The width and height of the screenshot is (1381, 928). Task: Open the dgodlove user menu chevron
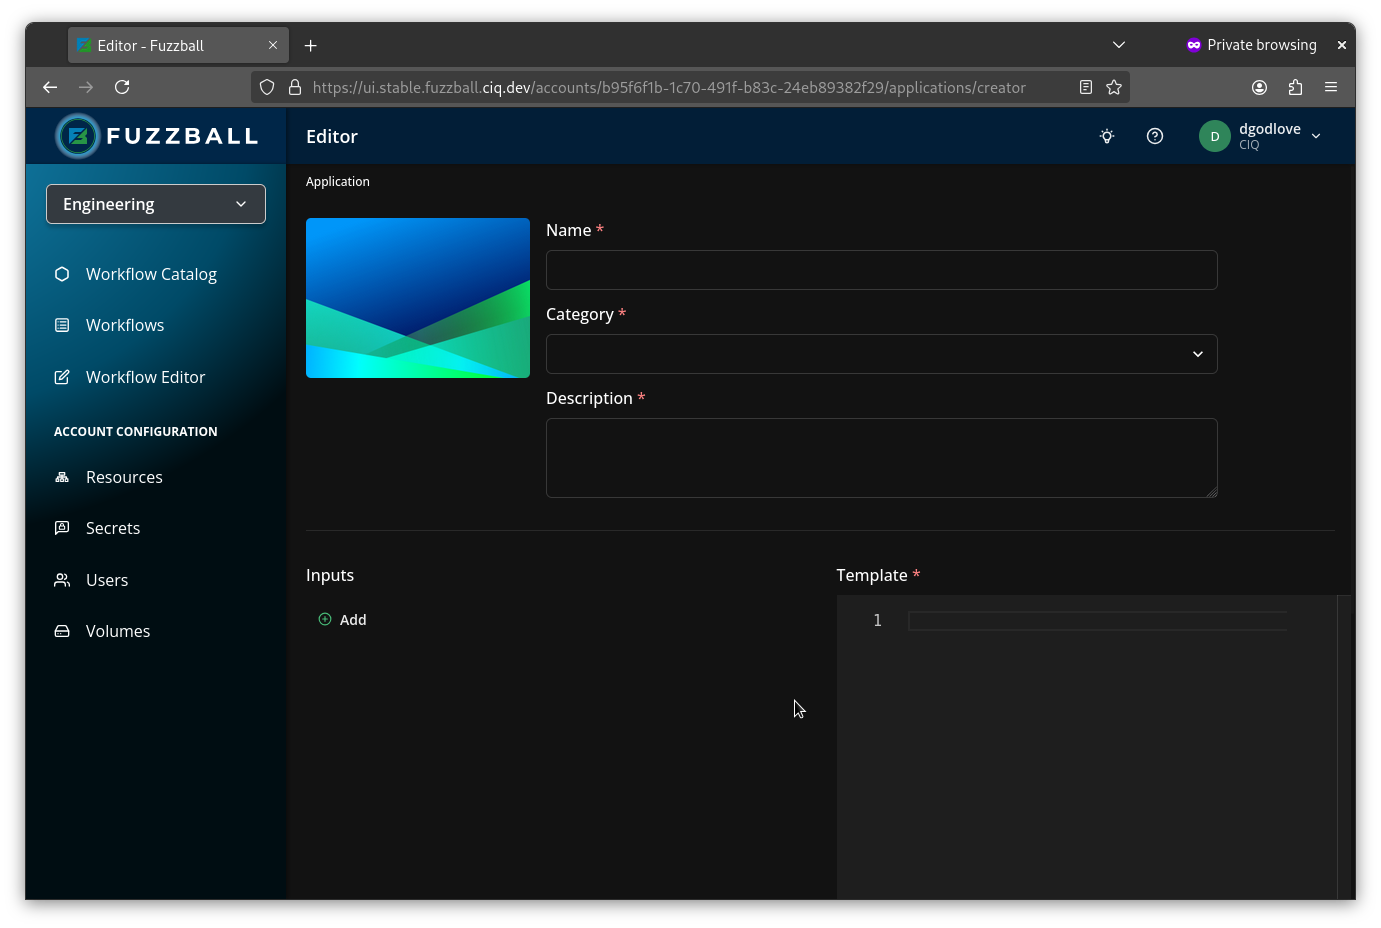point(1316,135)
